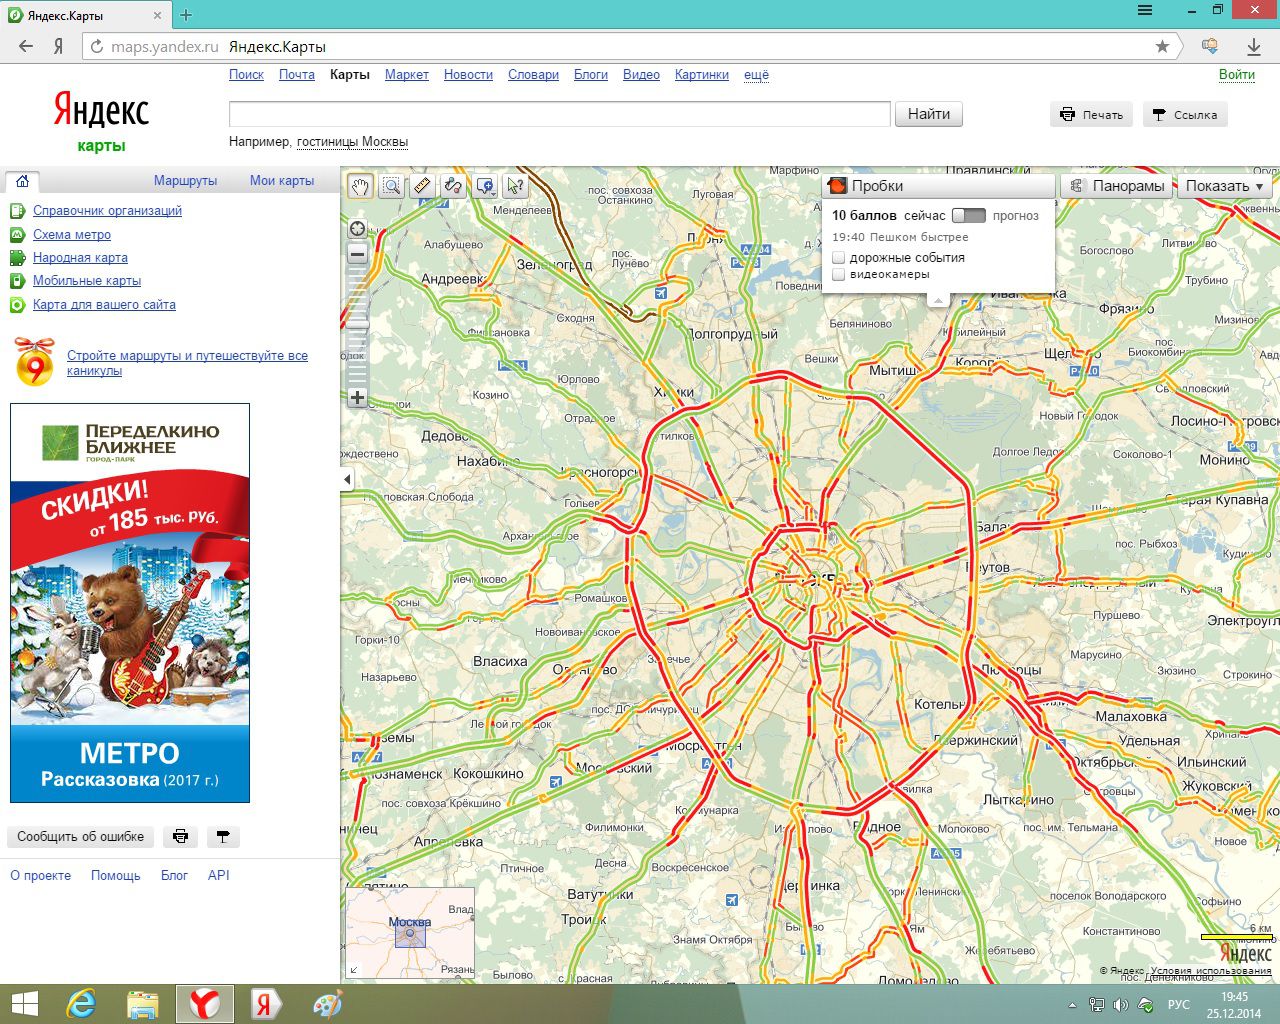This screenshot has height=1024, width=1280.
Task: Open File Explorer from the taskbar
Action: click(x=143, y=1004)
